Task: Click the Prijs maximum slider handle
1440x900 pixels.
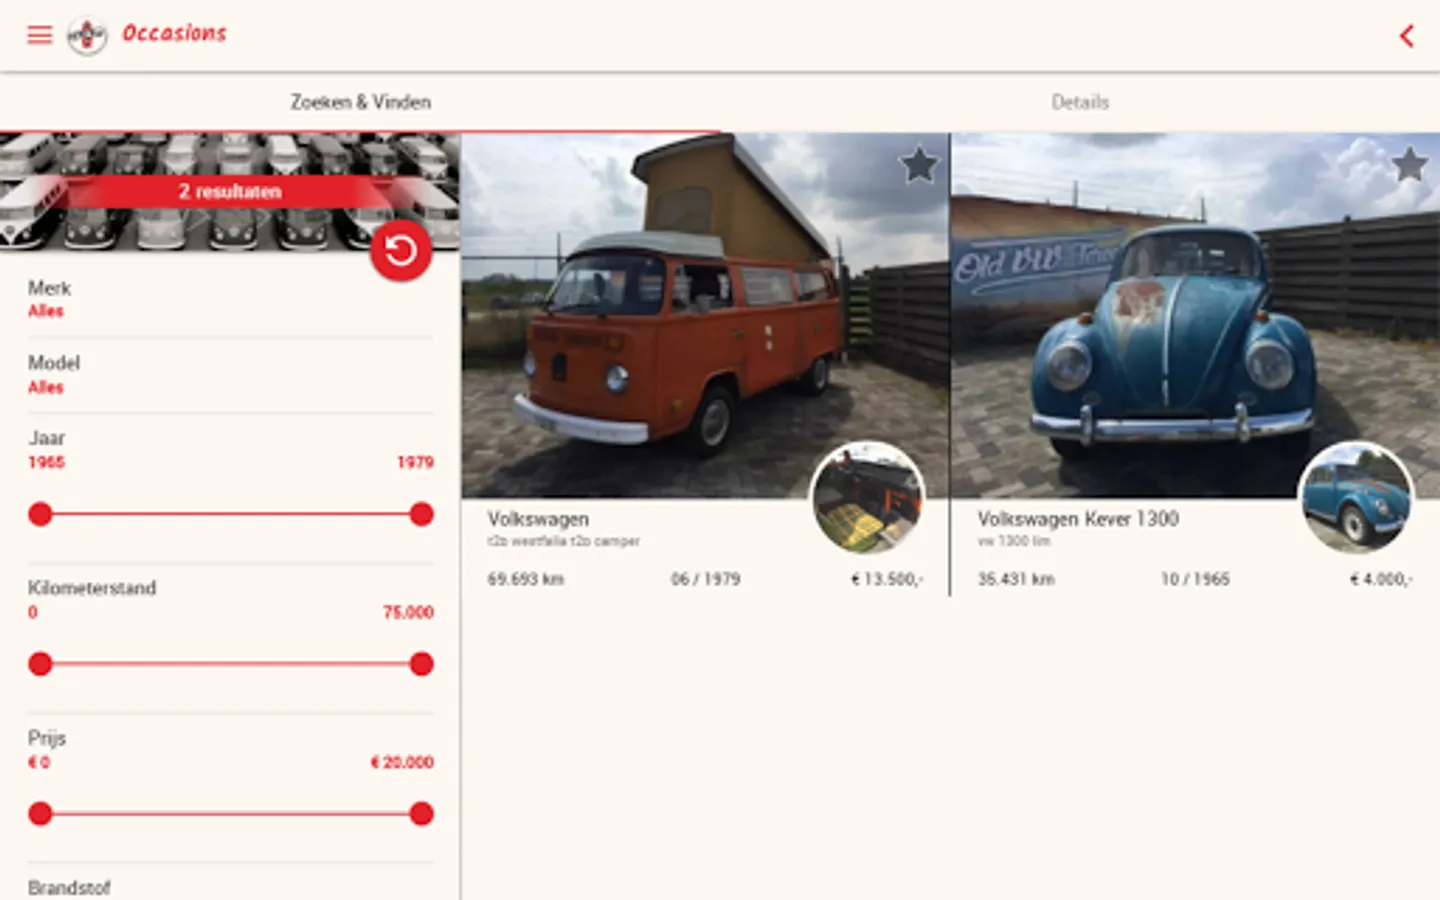Action: [x=422, y=814]
